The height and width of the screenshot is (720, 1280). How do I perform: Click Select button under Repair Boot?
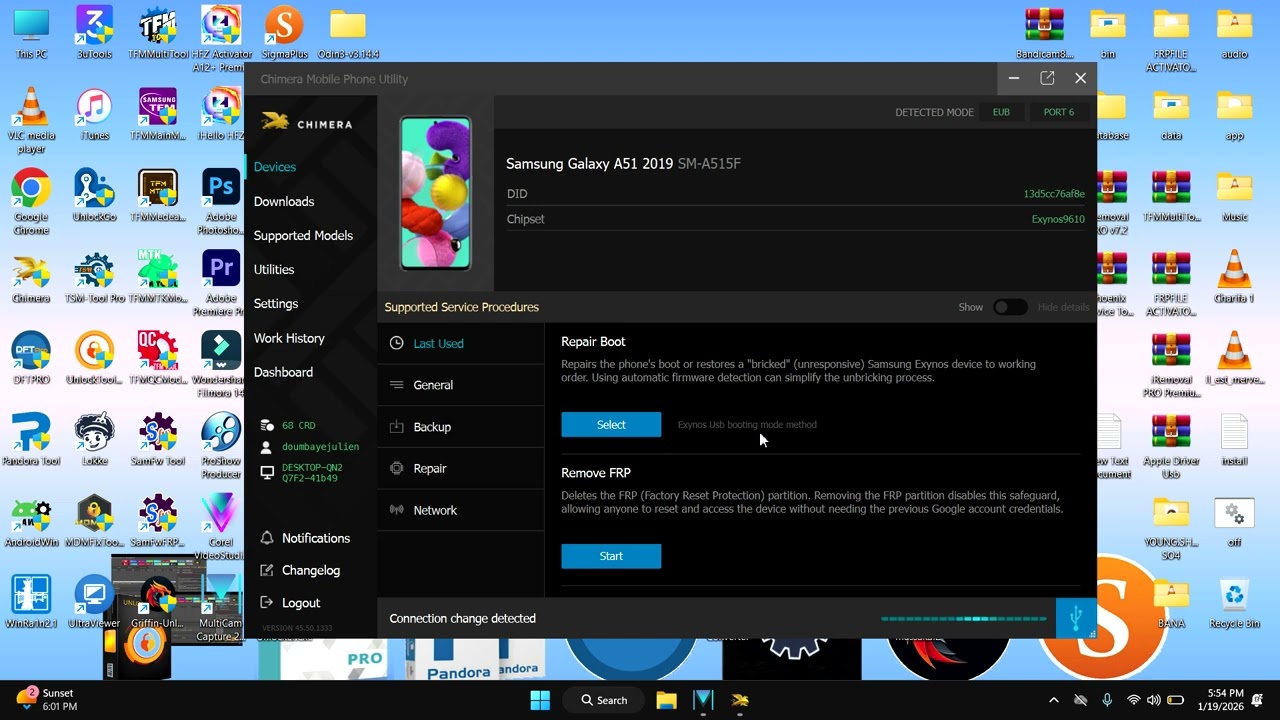[611, 425]
